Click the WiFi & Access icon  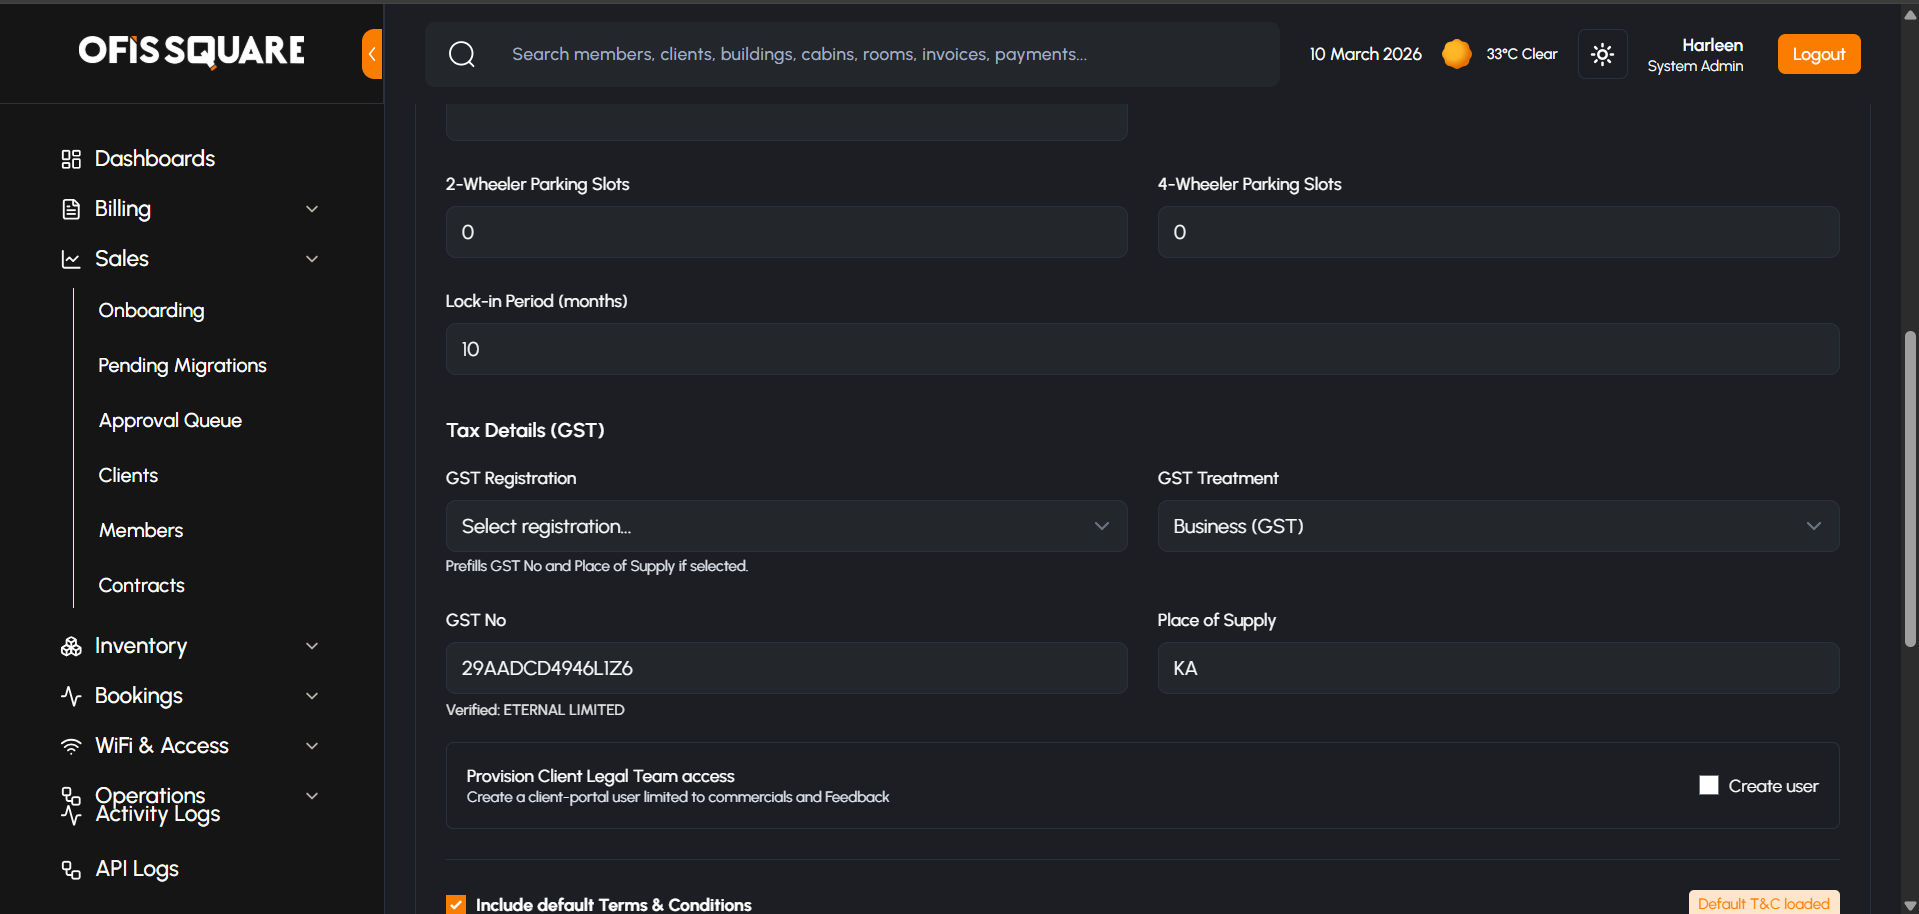click(x=71, y=746)
